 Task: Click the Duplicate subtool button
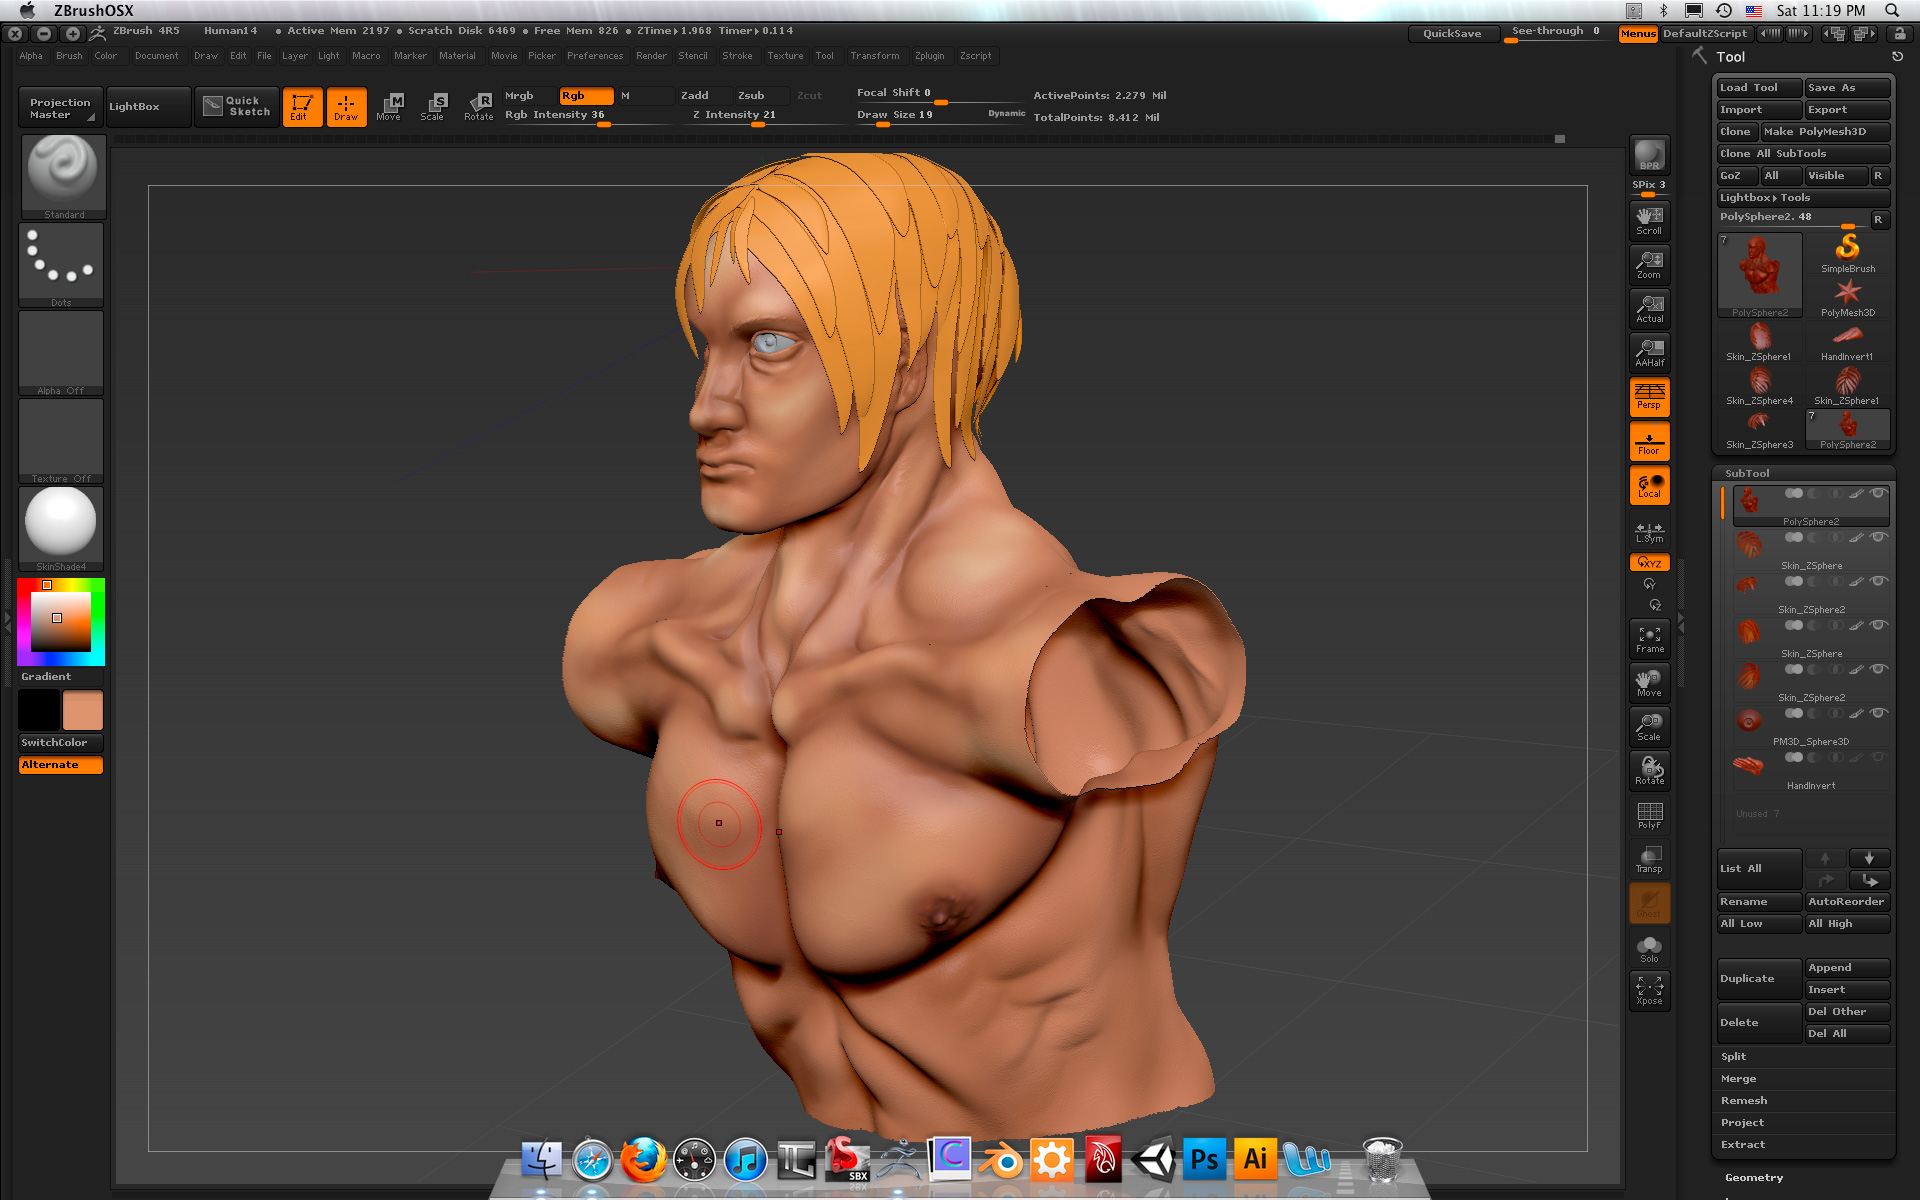click(x=1759, y=979)
